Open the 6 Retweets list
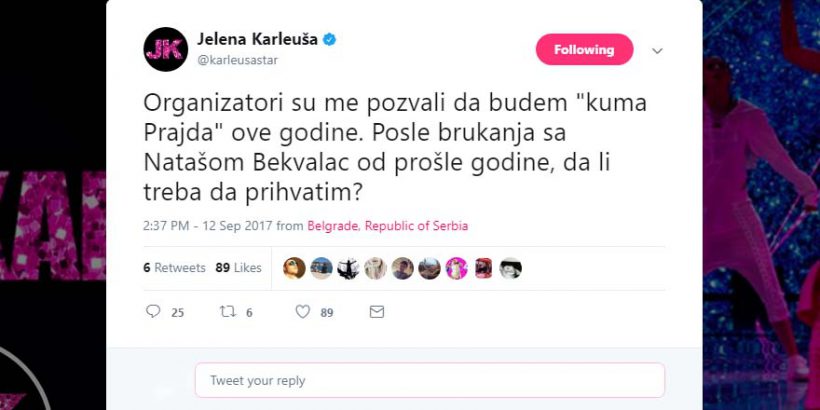Screen dimensions: 820x410 (x=174, y=268)
